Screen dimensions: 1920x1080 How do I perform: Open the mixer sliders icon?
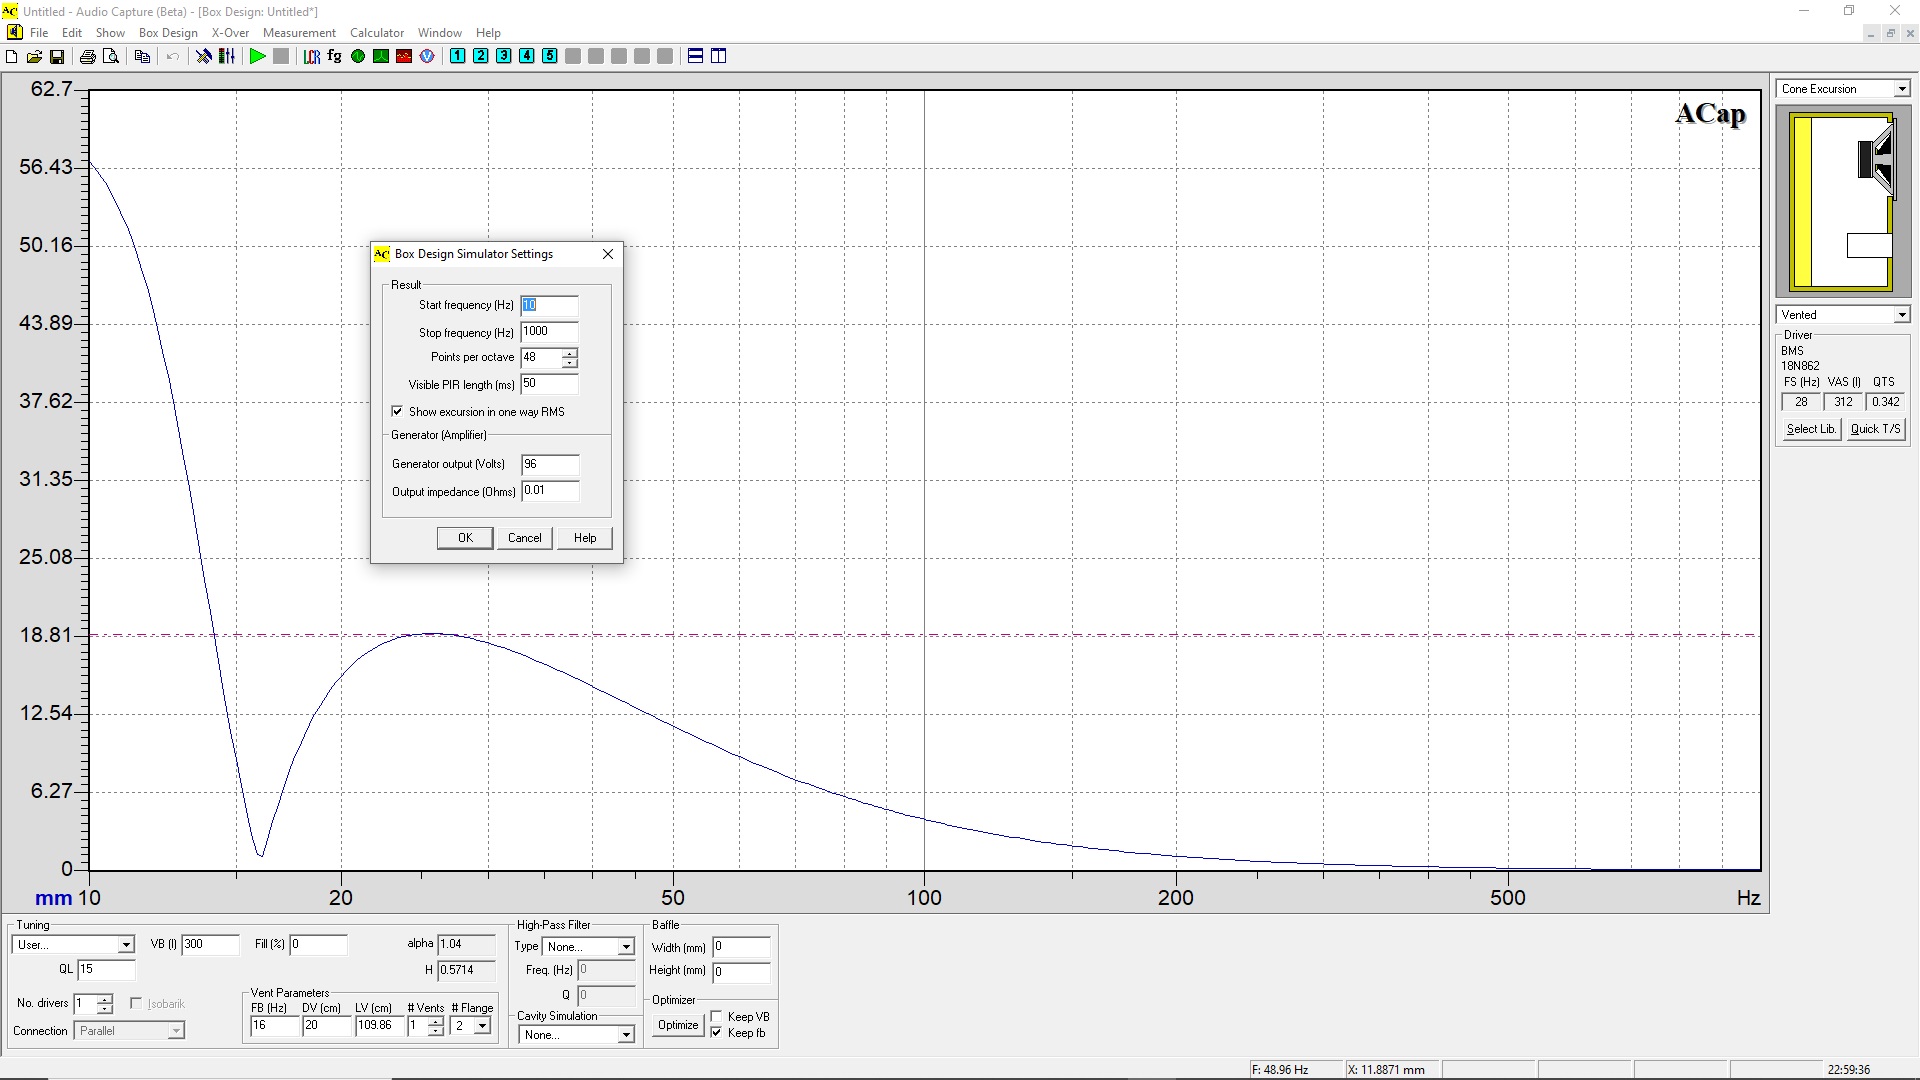(x=227, y=57)
